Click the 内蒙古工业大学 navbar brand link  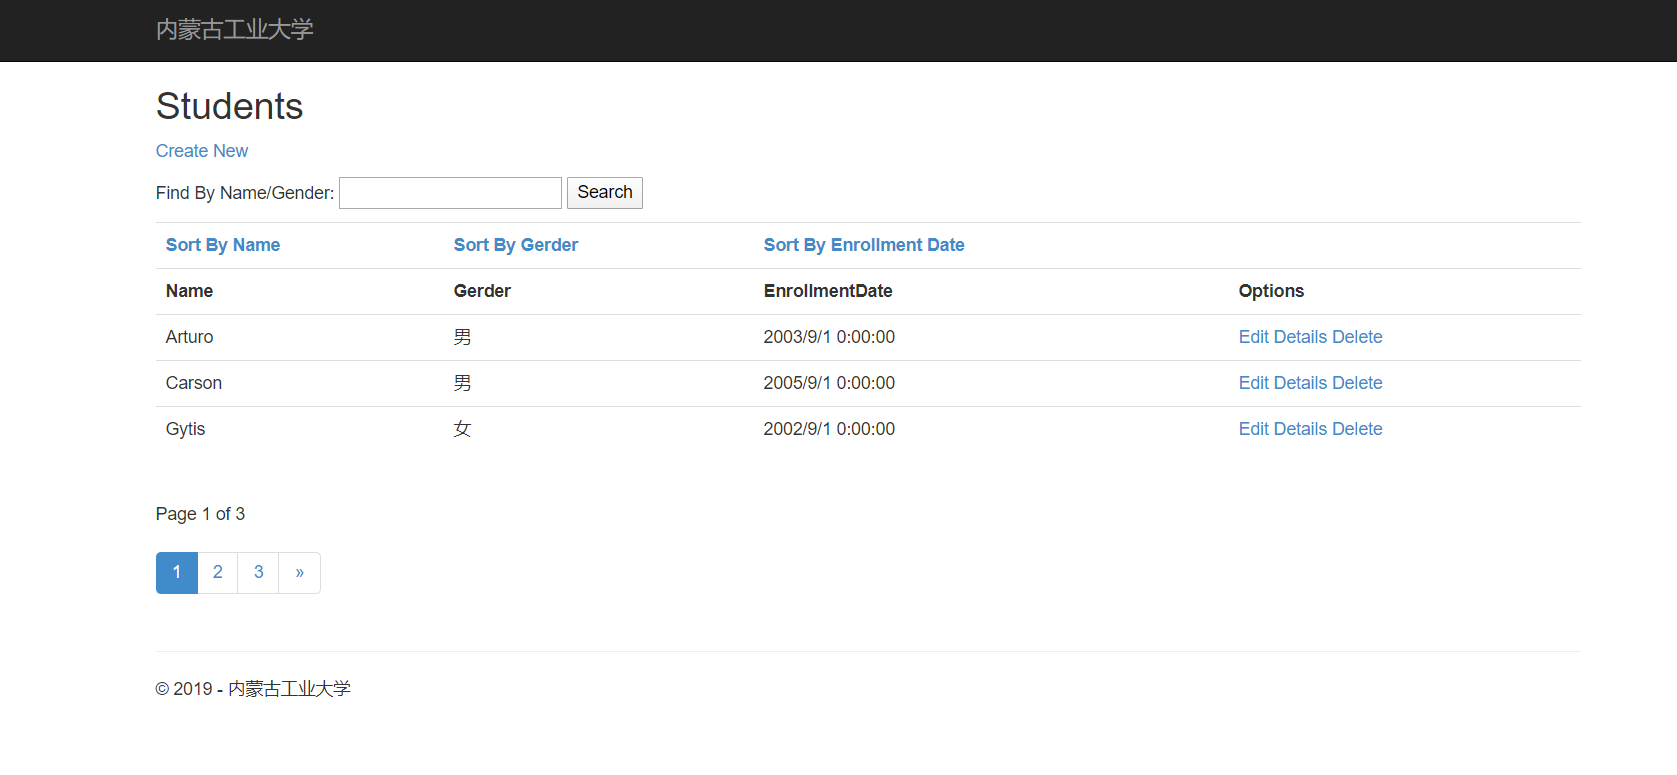pos(234,30)
